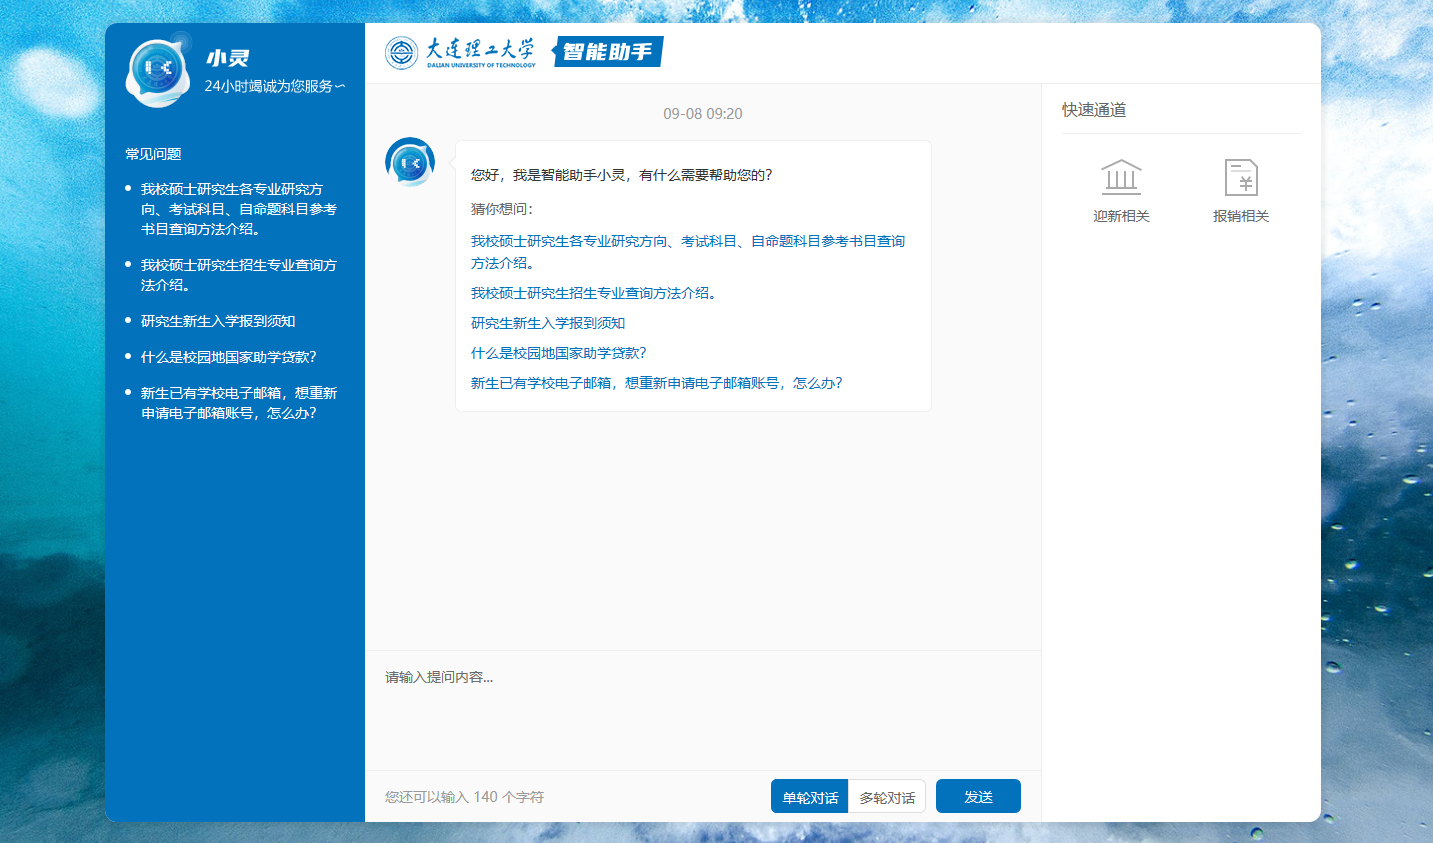
Task: Click the Dalian University of Technology logo
Action: (x=460, y=53)
